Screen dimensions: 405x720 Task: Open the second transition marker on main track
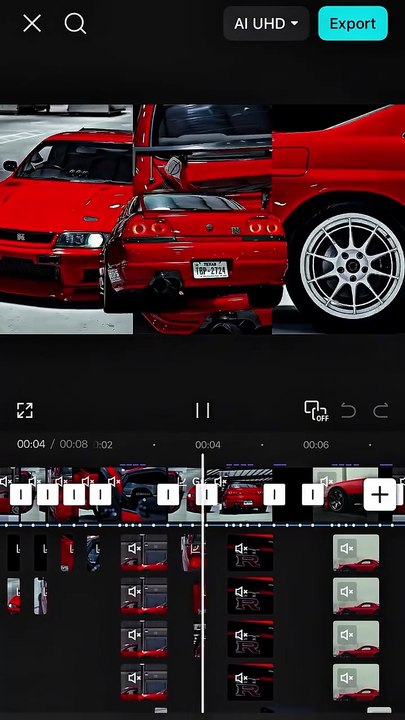click(48, 495)
